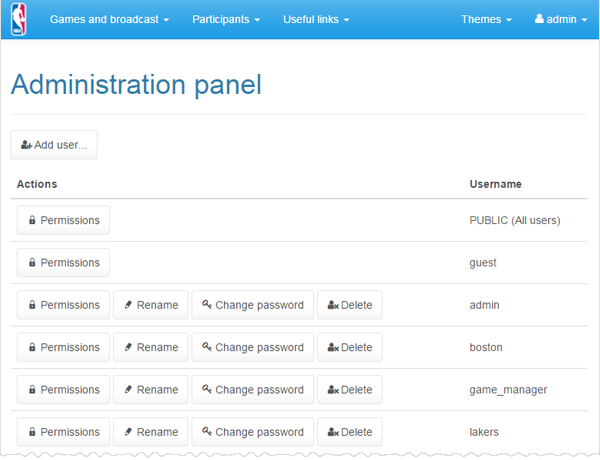Screen dimensions: 600x460
Task: Click the key icon for boston's password change
Action: 207,347
